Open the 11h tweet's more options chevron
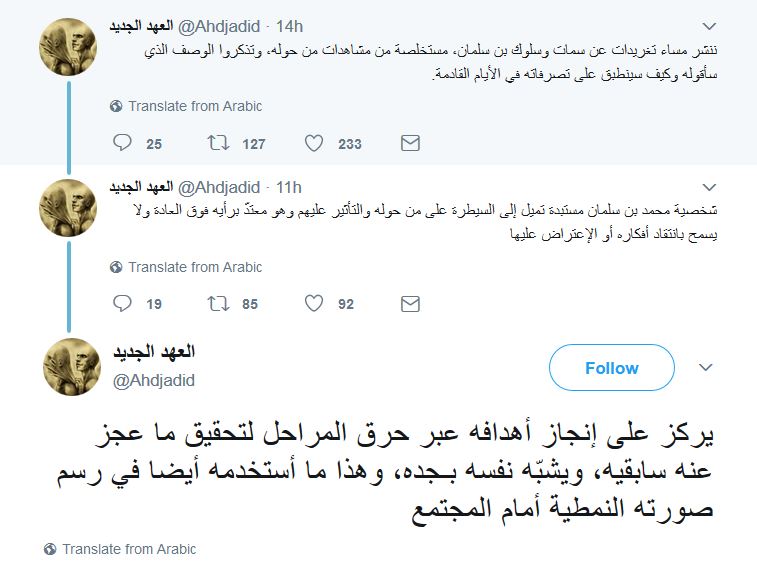The image size is (757, 565). click(709, 187)
